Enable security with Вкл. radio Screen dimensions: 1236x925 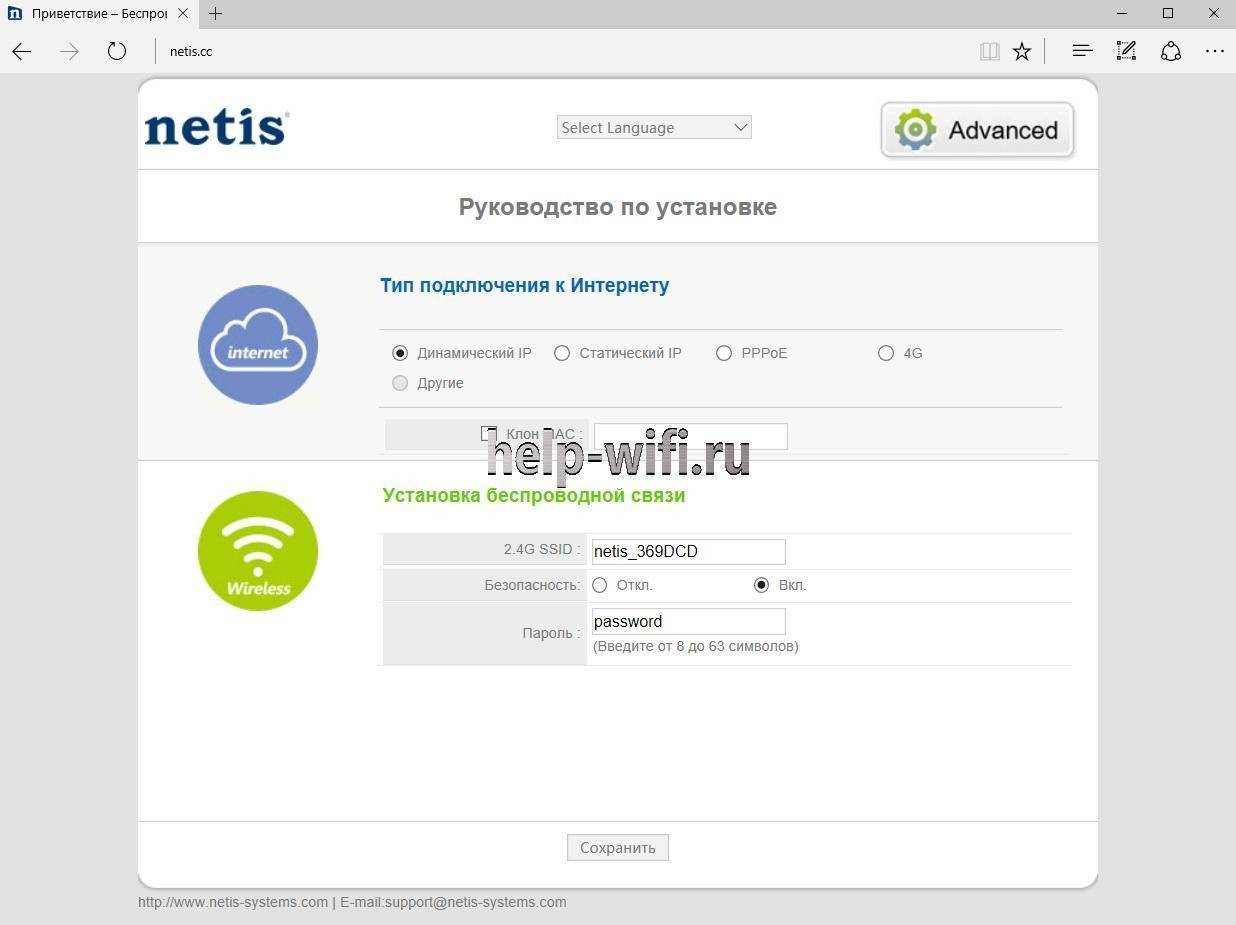tap(762, 585)
